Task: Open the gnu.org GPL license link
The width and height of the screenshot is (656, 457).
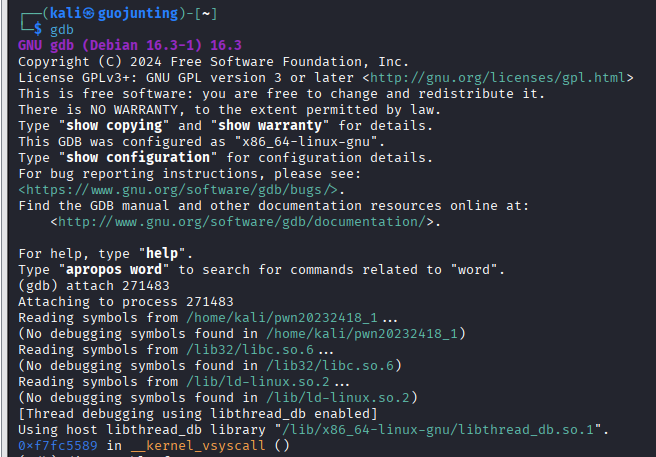Action: pyautogui.click(x=497, y=78)
